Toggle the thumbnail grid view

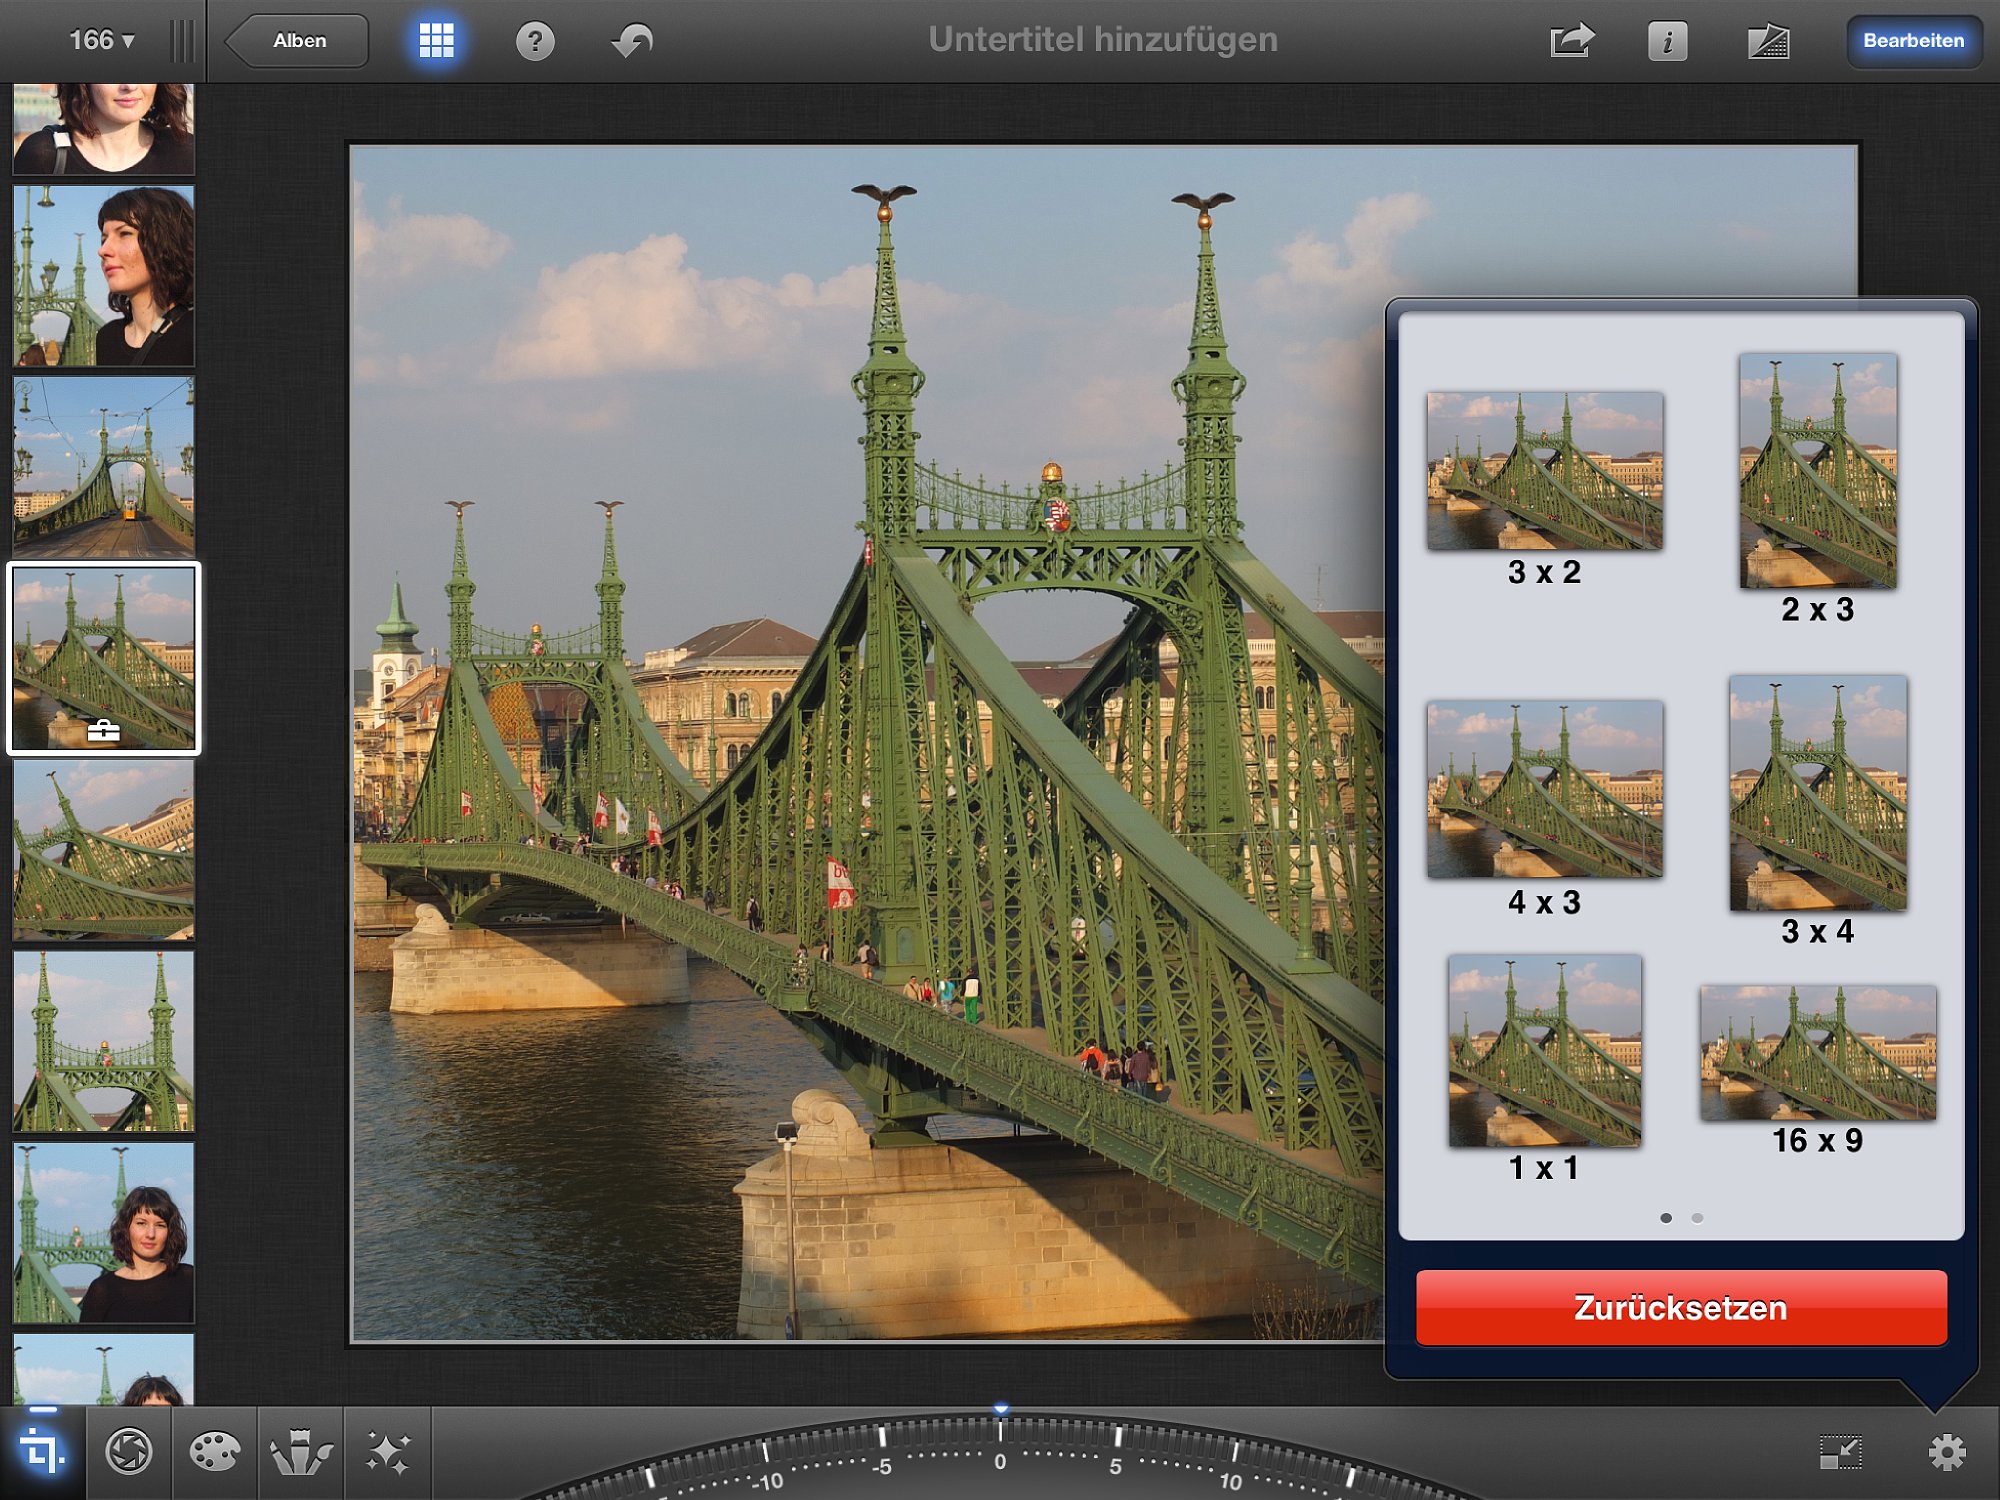pos(436,41)
